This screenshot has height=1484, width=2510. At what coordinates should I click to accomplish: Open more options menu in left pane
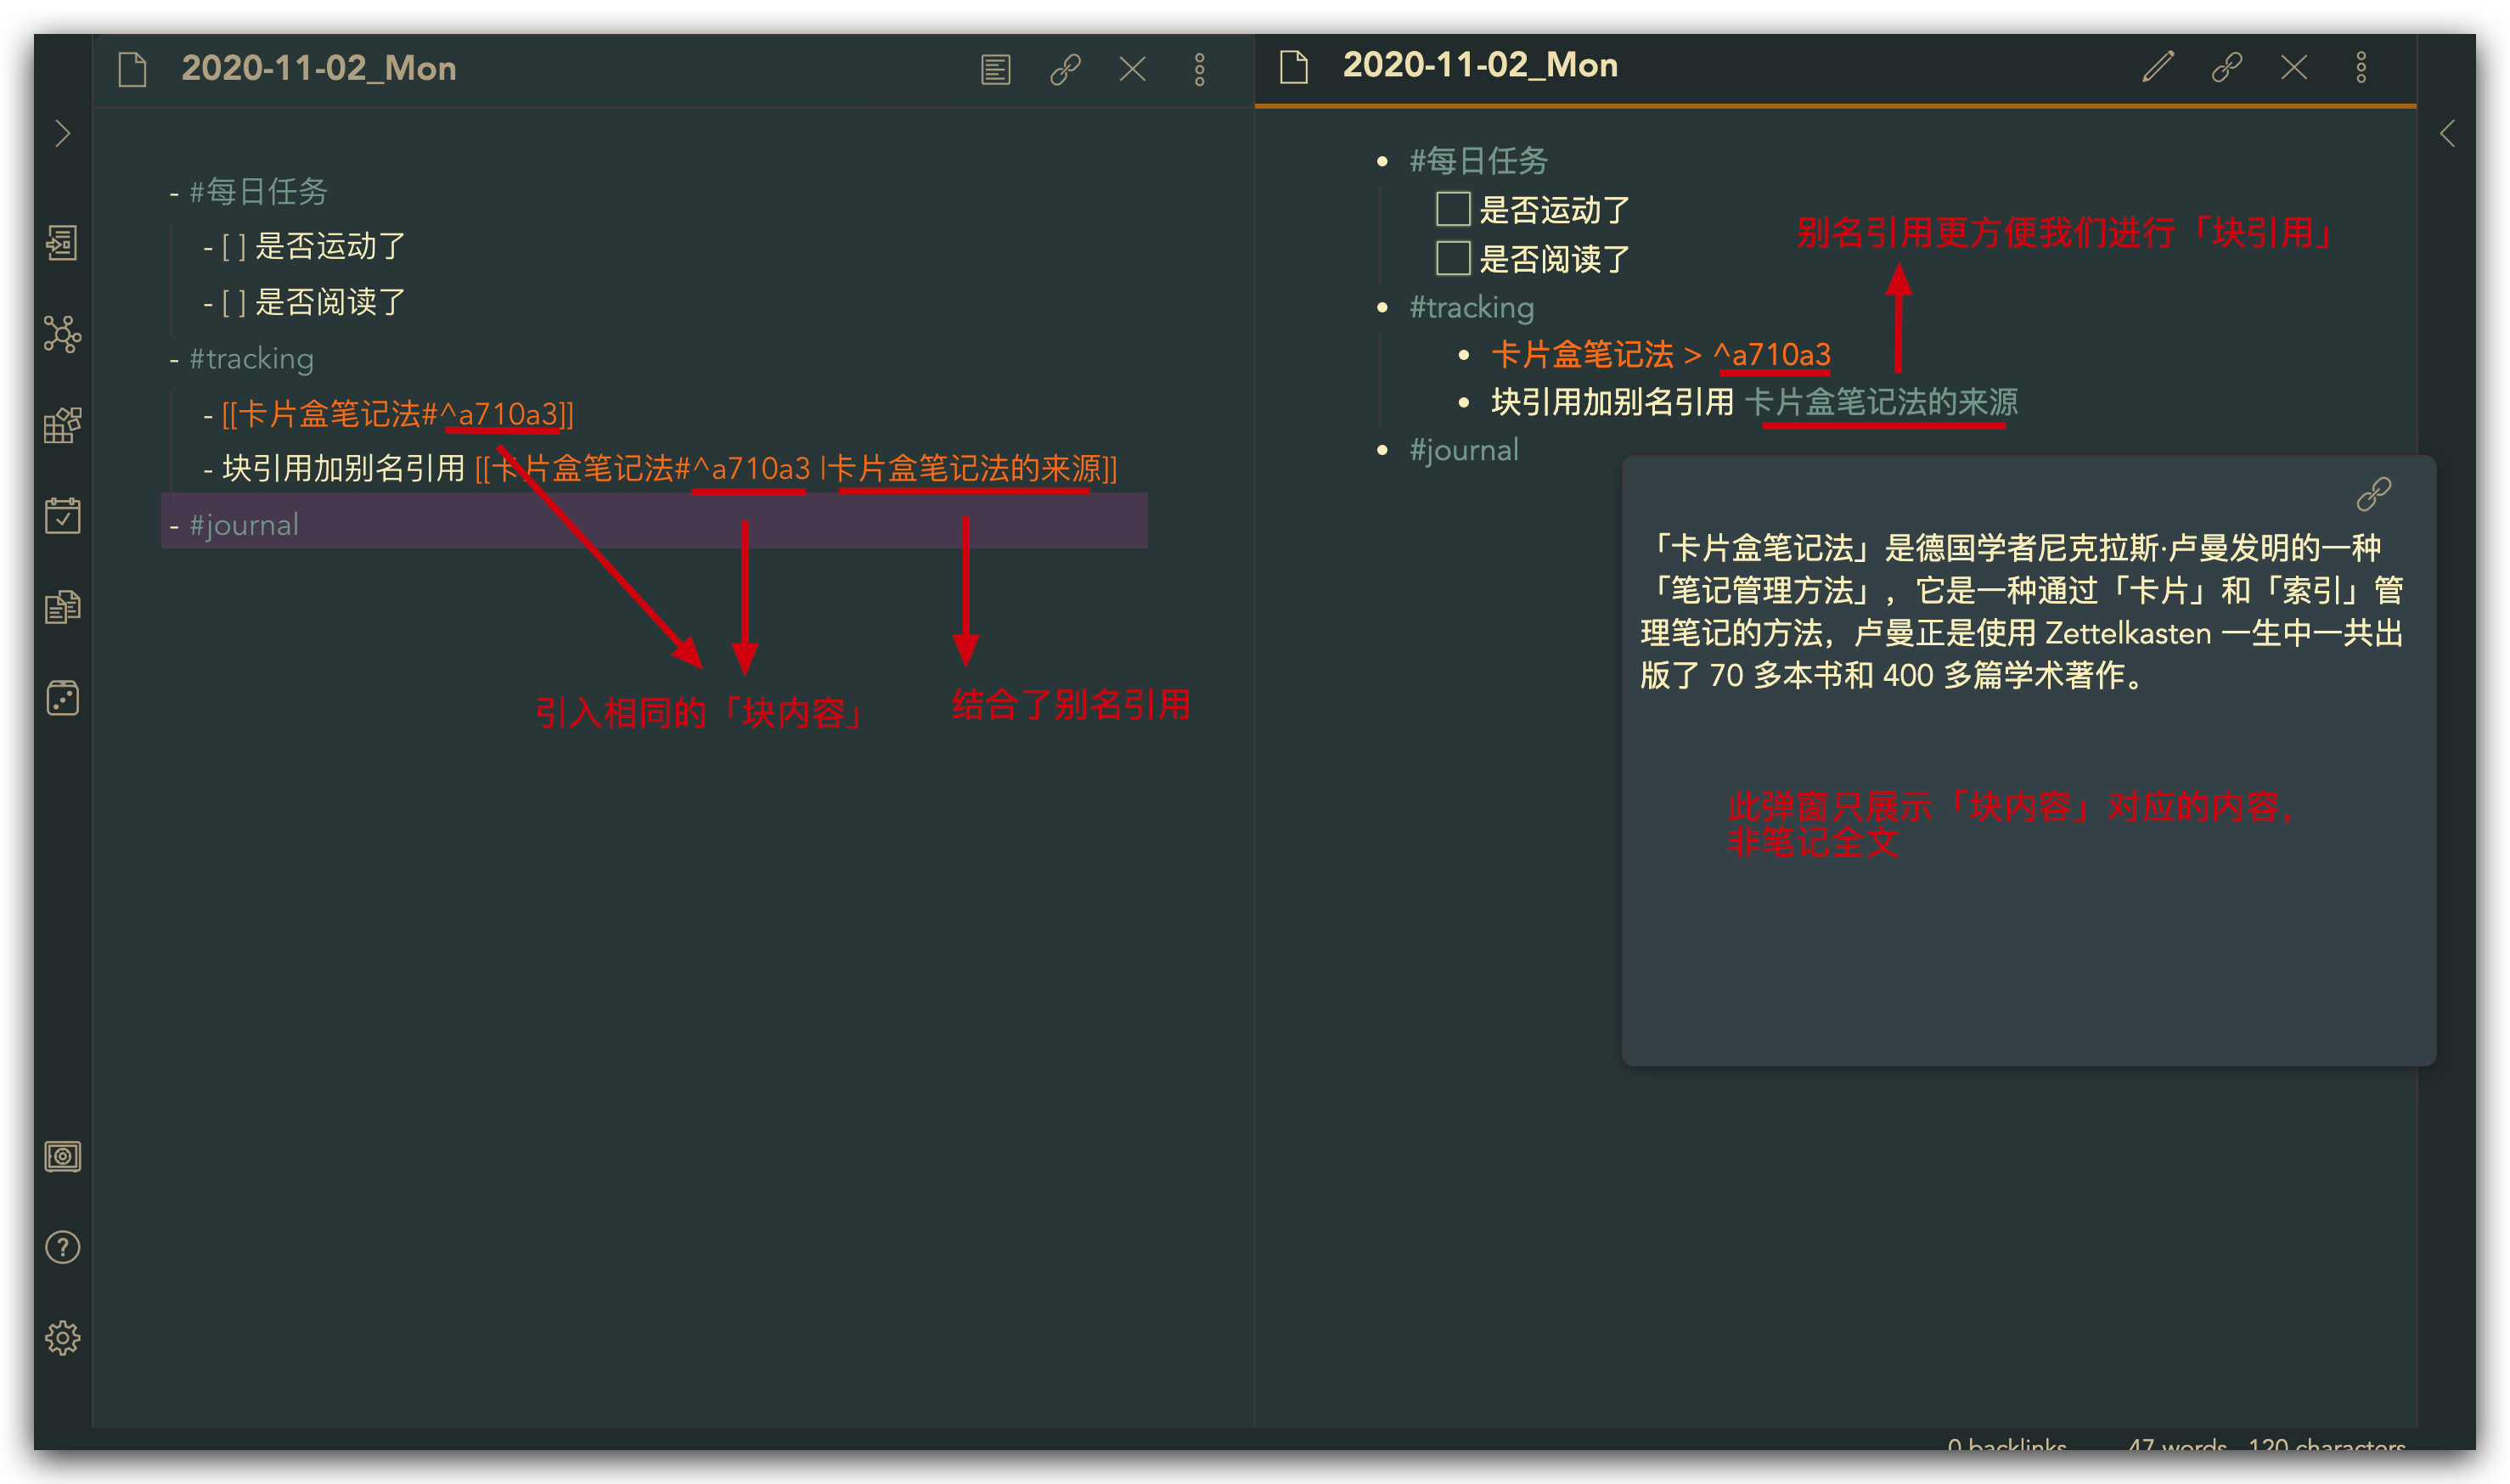pos(1200,69)
